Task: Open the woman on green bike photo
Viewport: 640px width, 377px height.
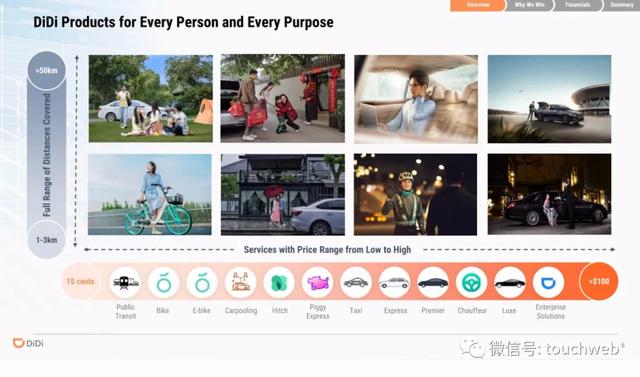Action: tap(150, 195)
